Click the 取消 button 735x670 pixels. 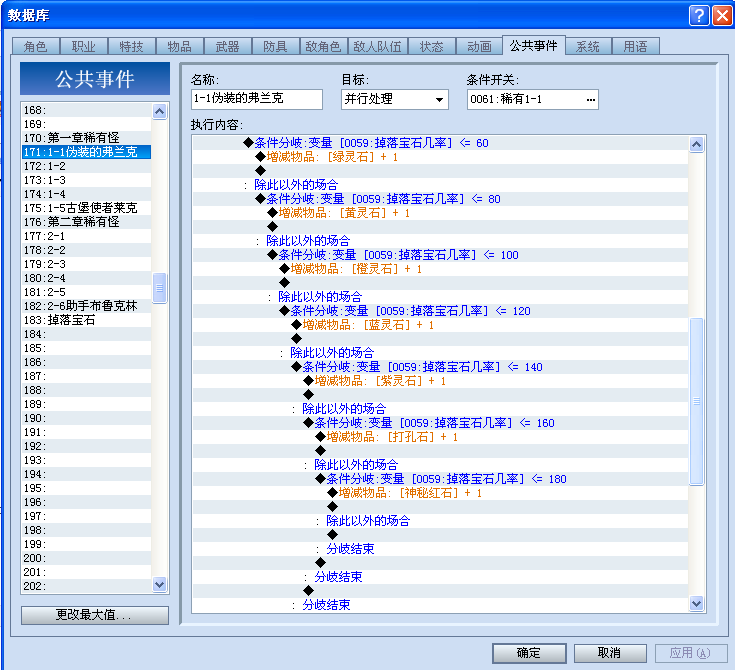click(610, 653)
